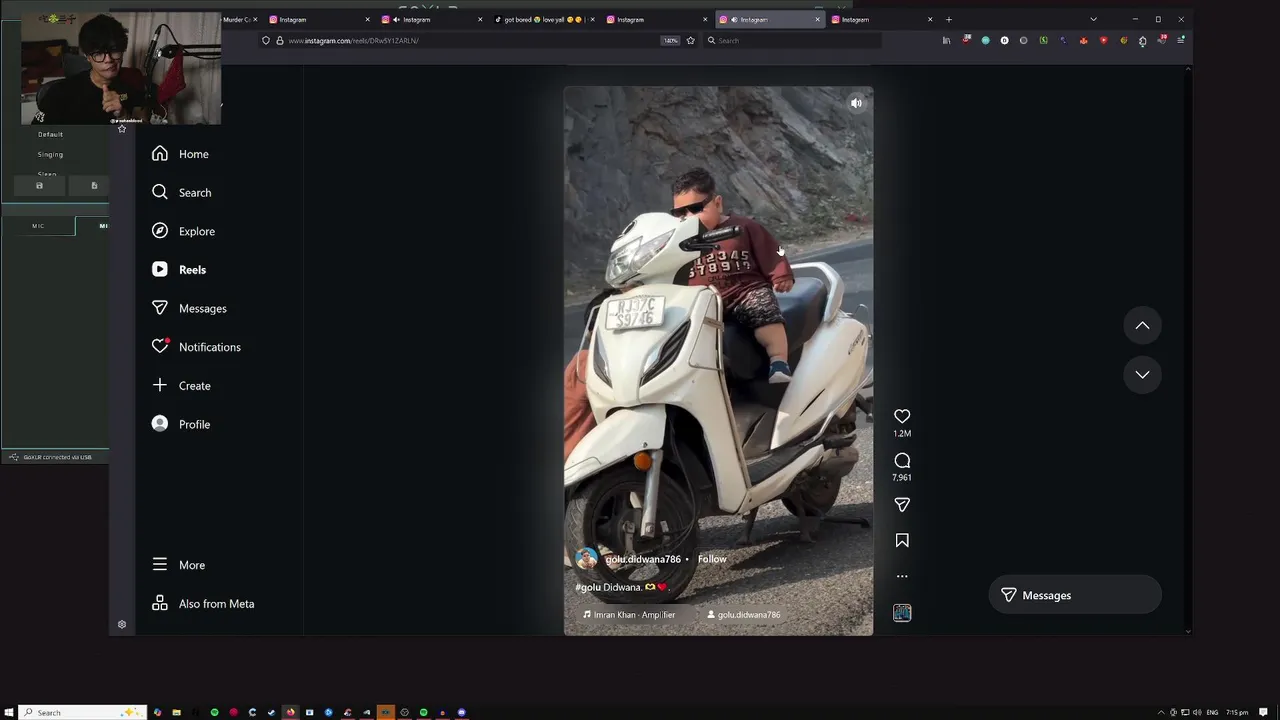
Task: Click the browser Search box
Action: click(x=792, y=41)
